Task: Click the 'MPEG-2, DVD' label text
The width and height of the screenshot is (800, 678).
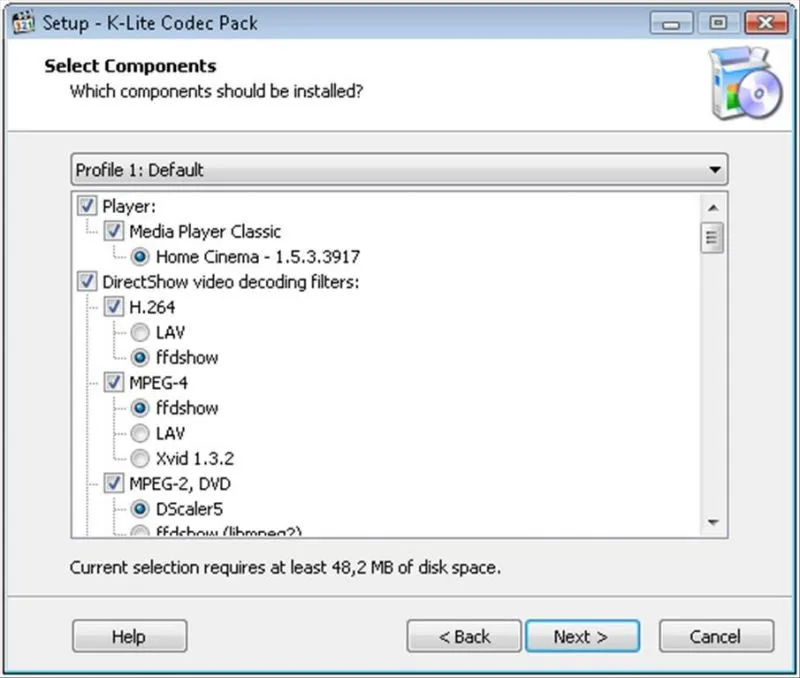Action: click(x=180, y=484)
